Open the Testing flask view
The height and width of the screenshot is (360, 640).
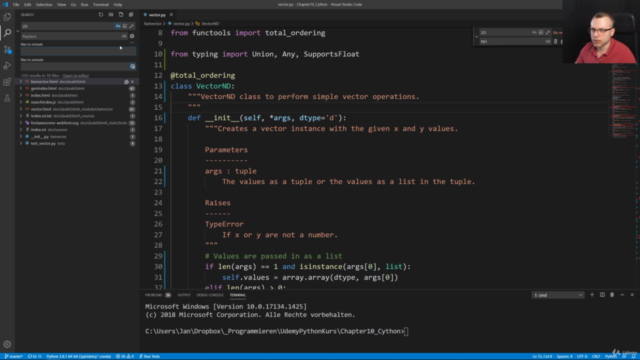click(x=7, y=98)
